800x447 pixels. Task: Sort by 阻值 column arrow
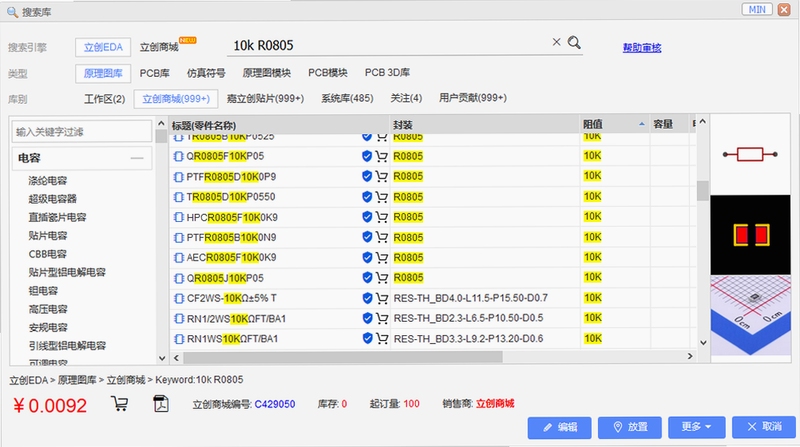point(641,124)
